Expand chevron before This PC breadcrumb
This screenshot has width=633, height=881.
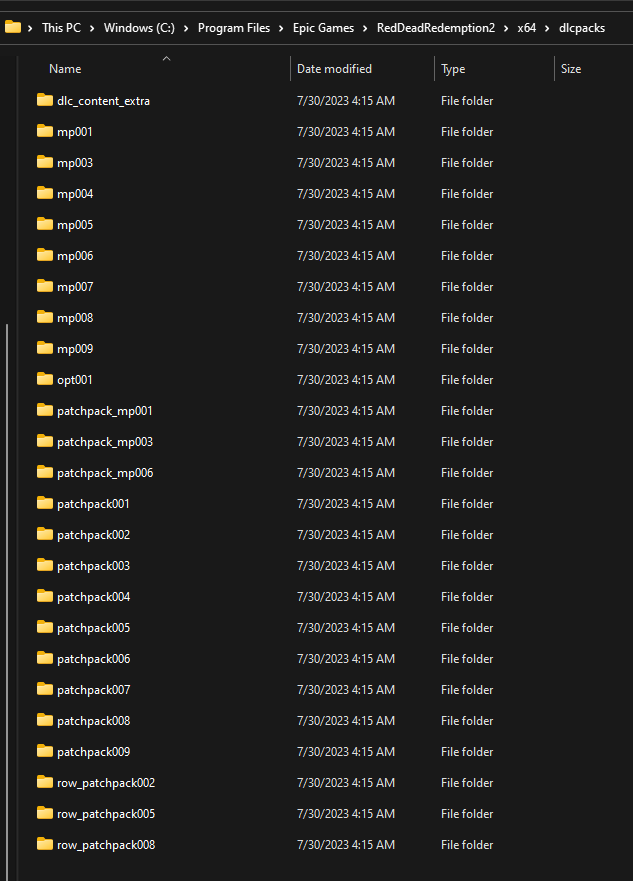(30, 28)
